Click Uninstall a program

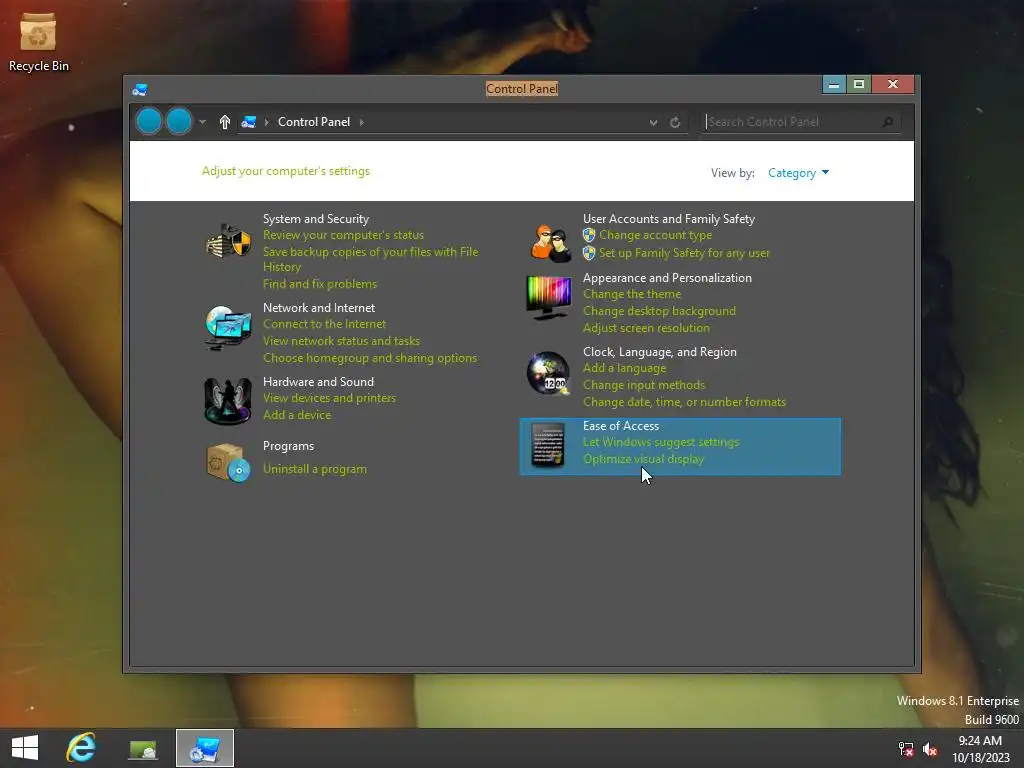[x=315, y=469]
